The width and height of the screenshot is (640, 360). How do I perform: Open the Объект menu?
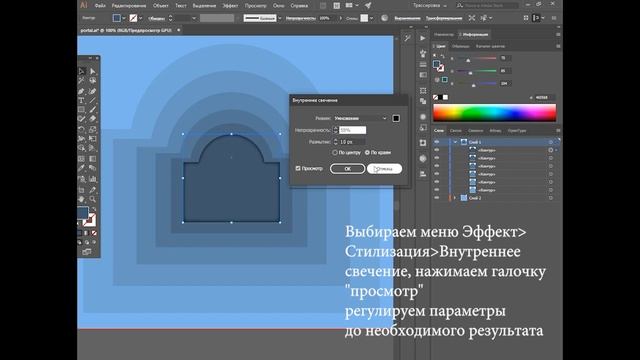pos(160,6)
